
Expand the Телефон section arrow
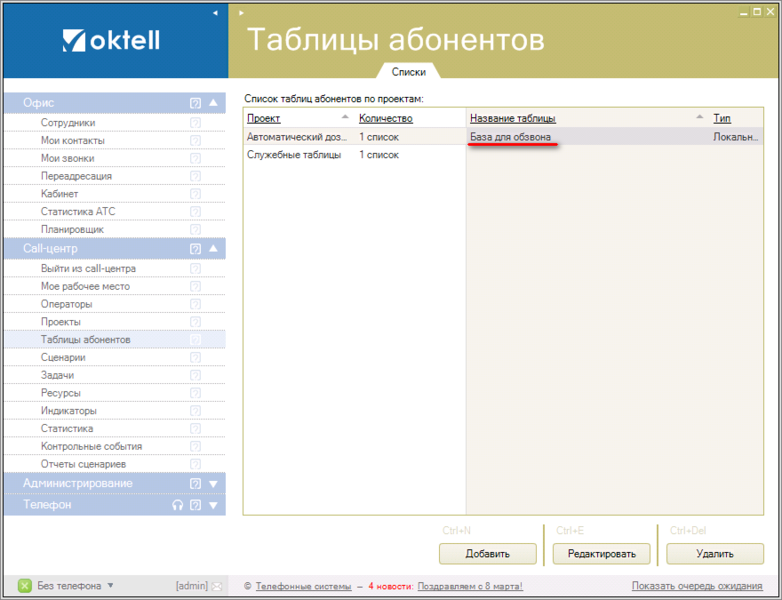pyautogui.click(x=213, y=505)
